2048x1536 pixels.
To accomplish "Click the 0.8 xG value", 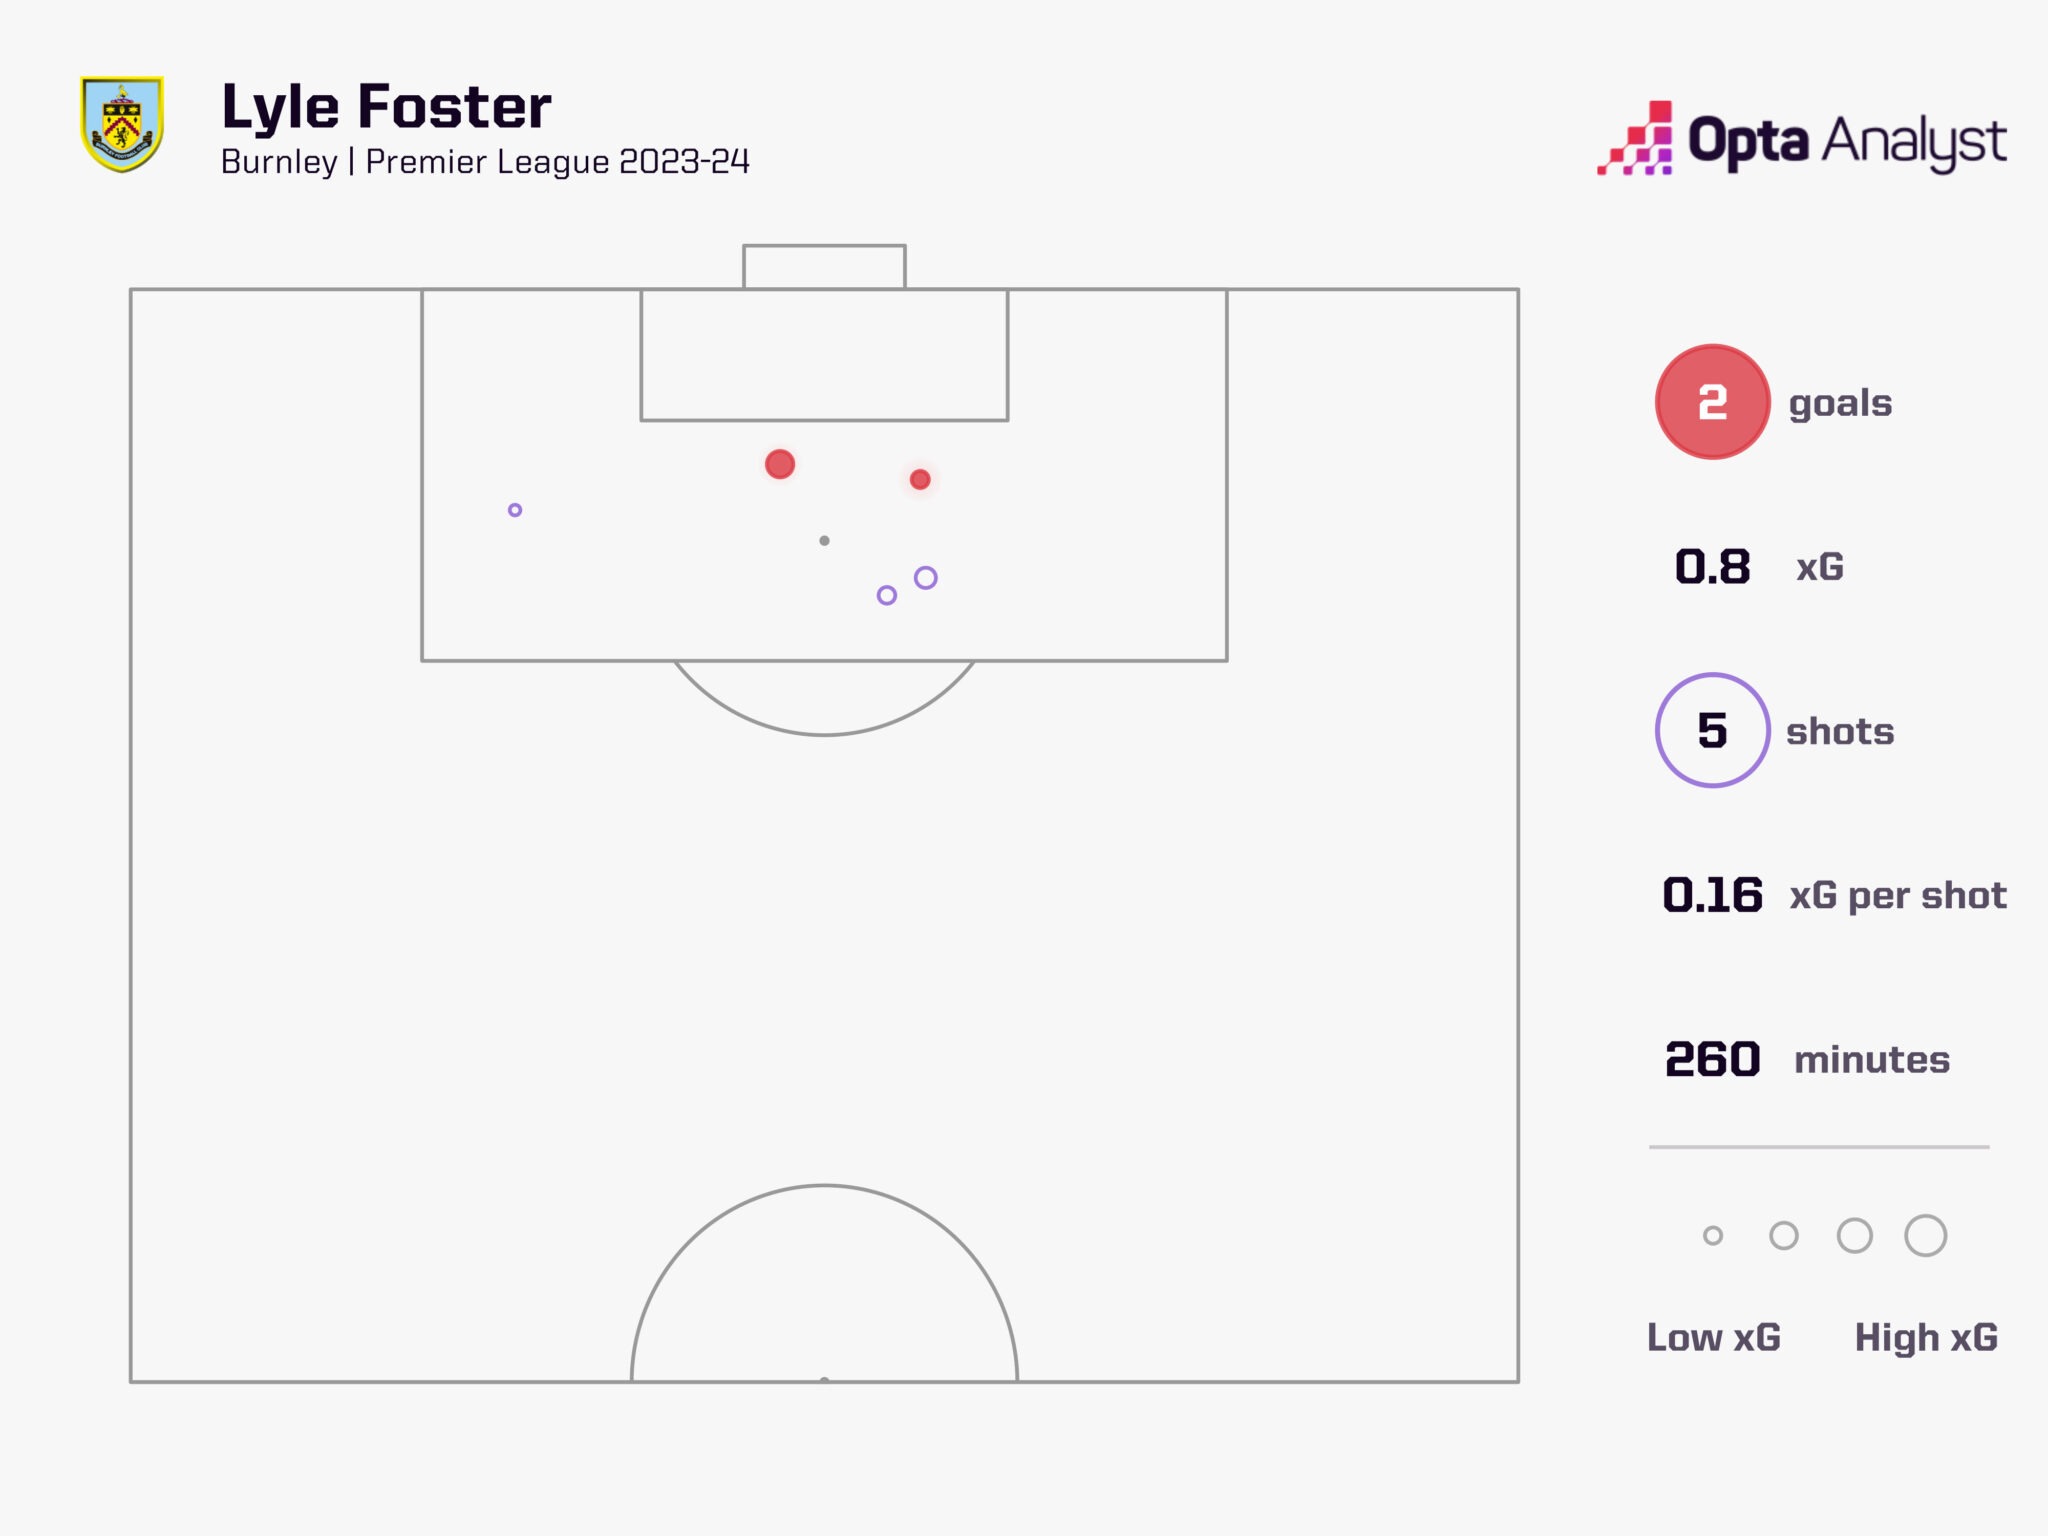I will pyautogui.click(x=1713, y=567).
